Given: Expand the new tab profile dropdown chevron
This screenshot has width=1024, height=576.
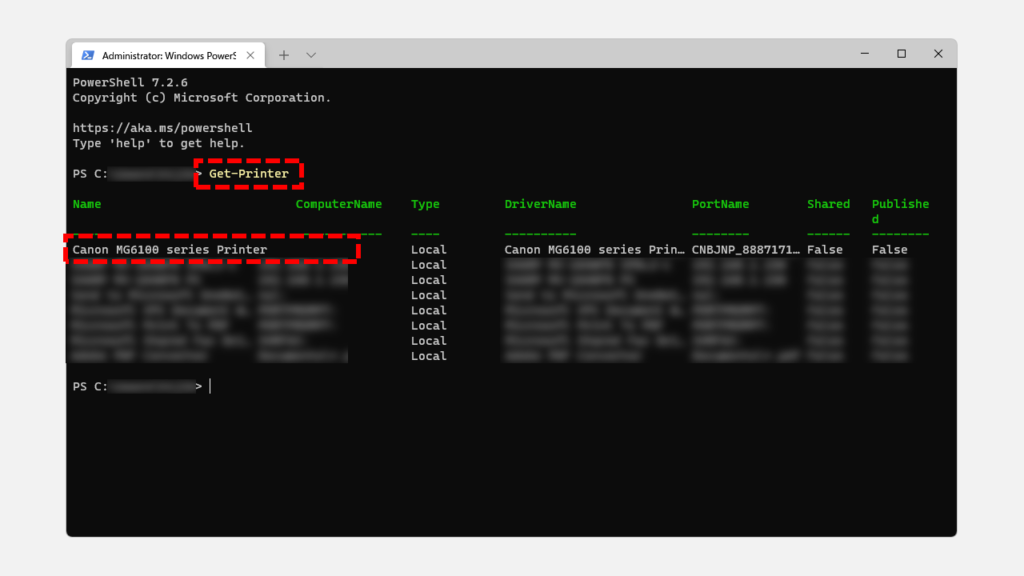Looking at the screenshot, I should click(311, 55).
